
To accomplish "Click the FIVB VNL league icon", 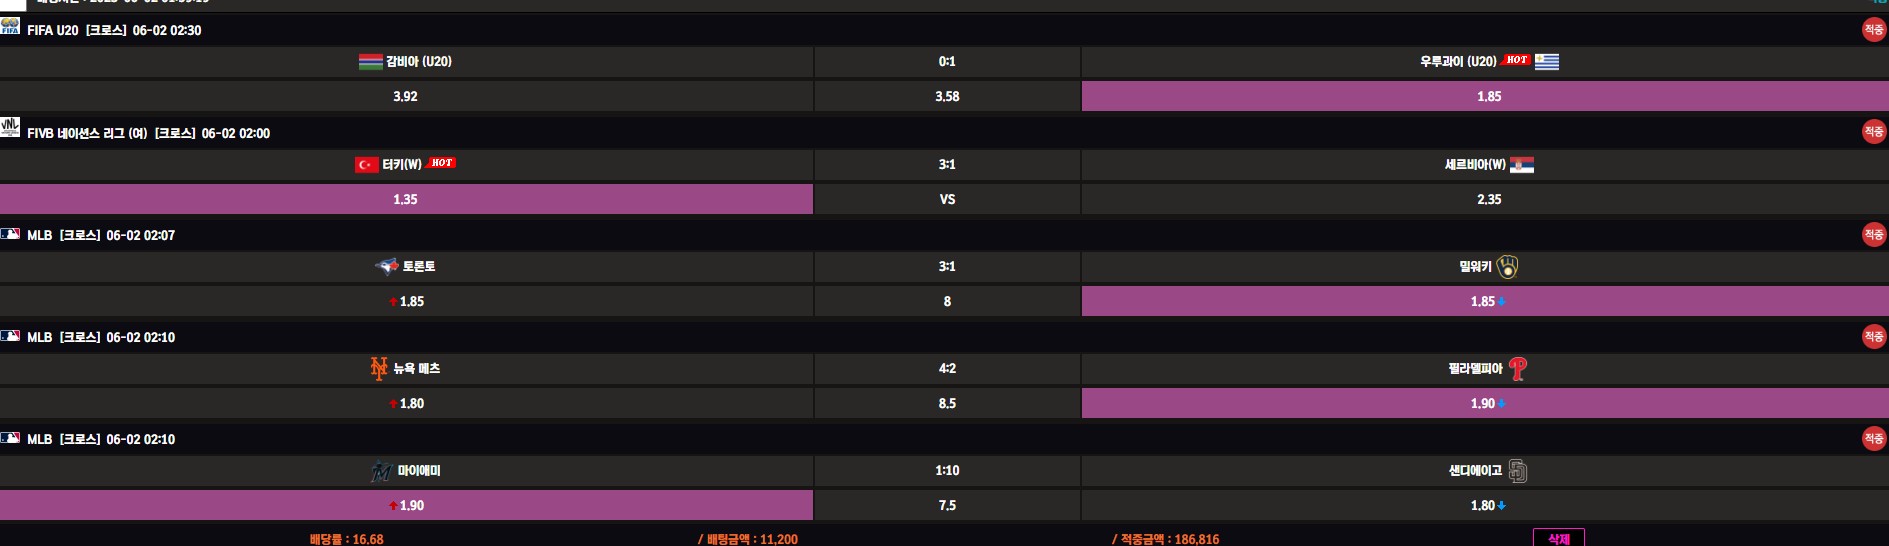I will [10, 127].
